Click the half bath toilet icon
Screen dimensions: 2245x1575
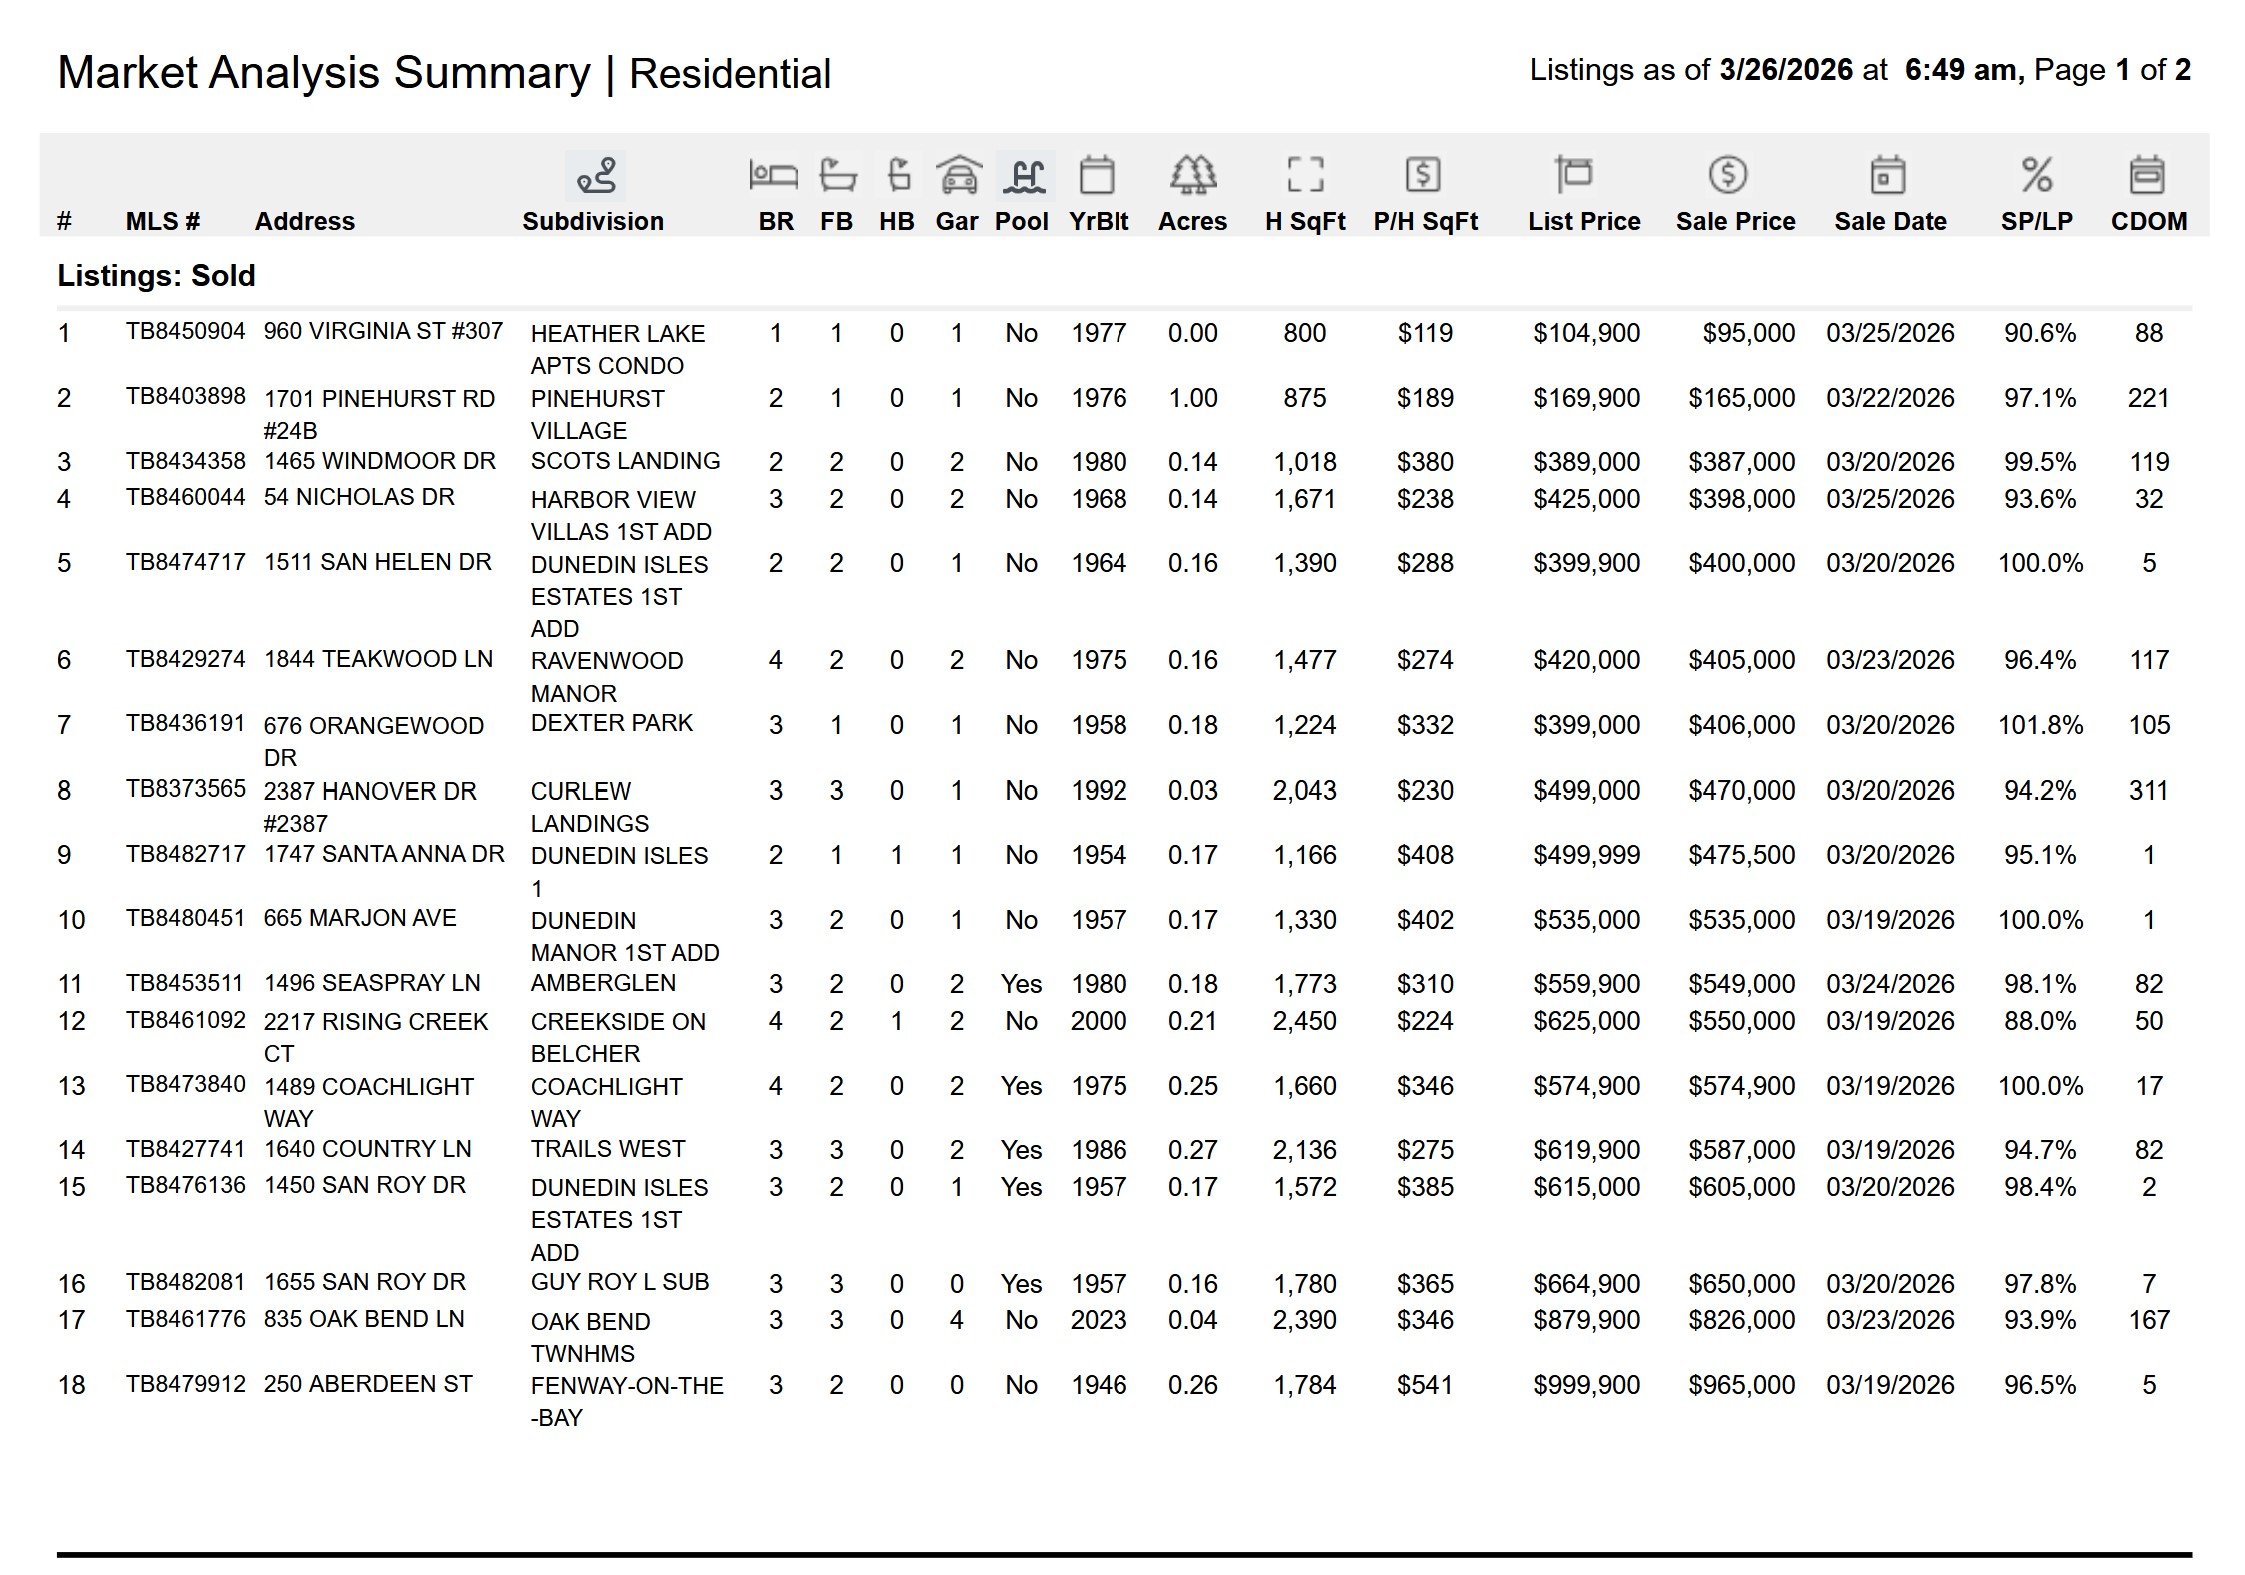pyautogui.click(x=898, y=175)
